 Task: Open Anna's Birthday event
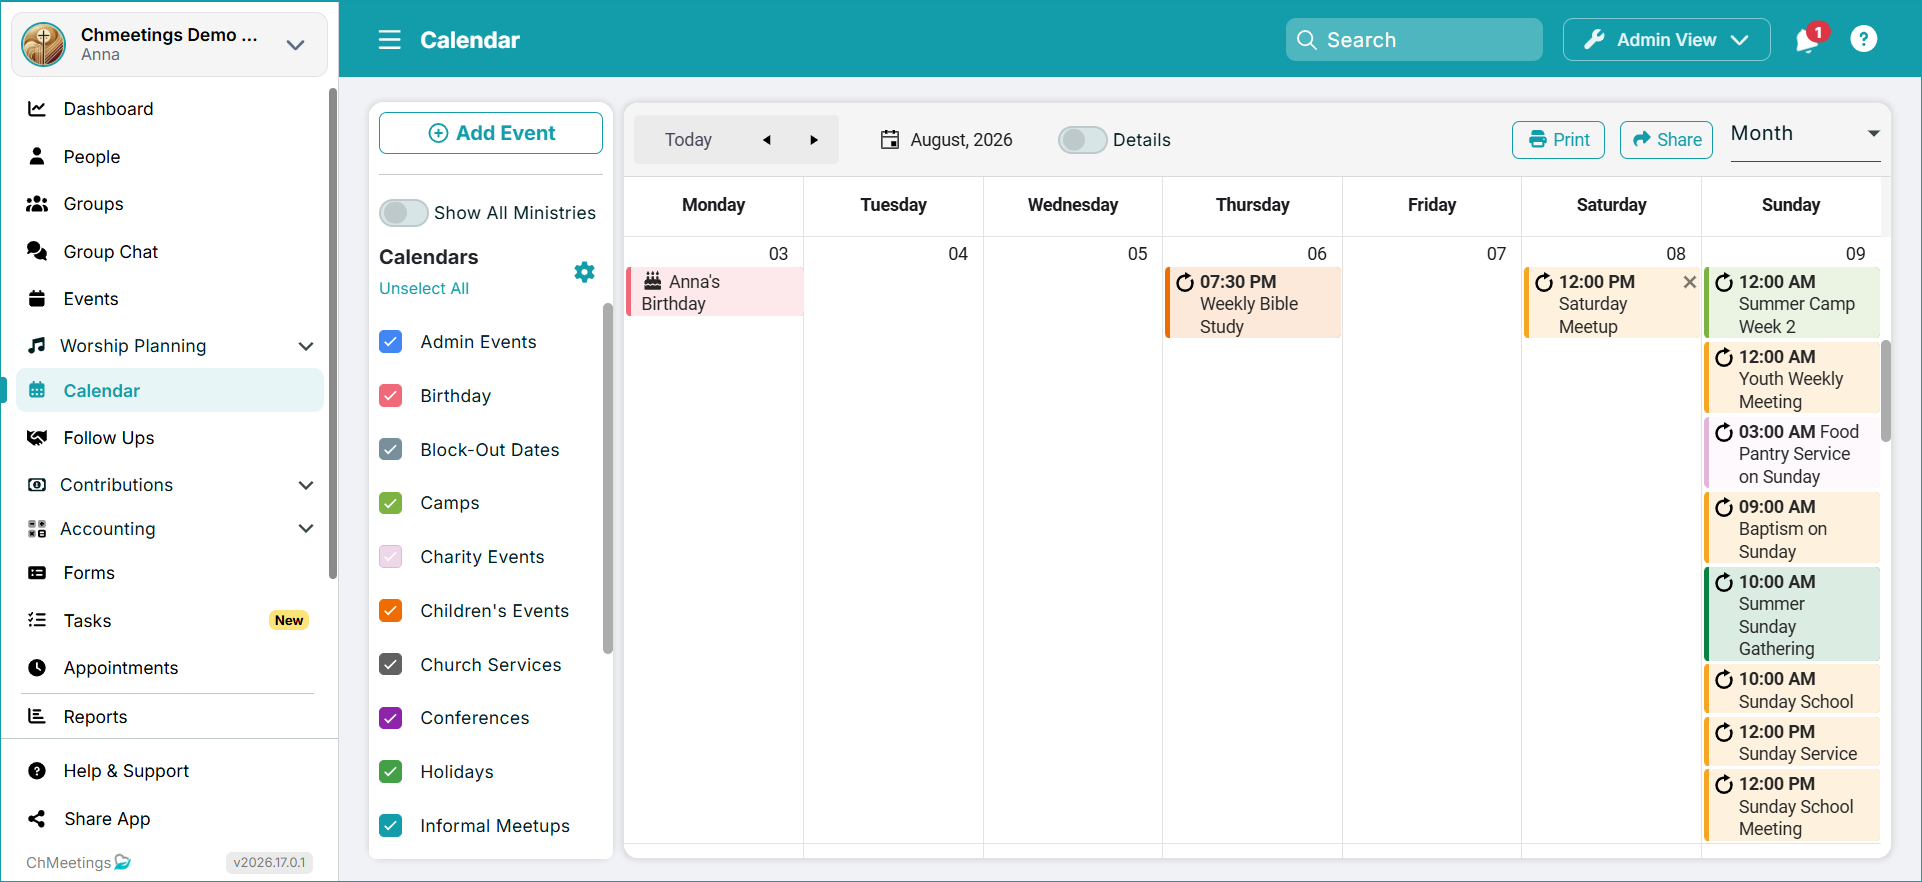[715, 292]
